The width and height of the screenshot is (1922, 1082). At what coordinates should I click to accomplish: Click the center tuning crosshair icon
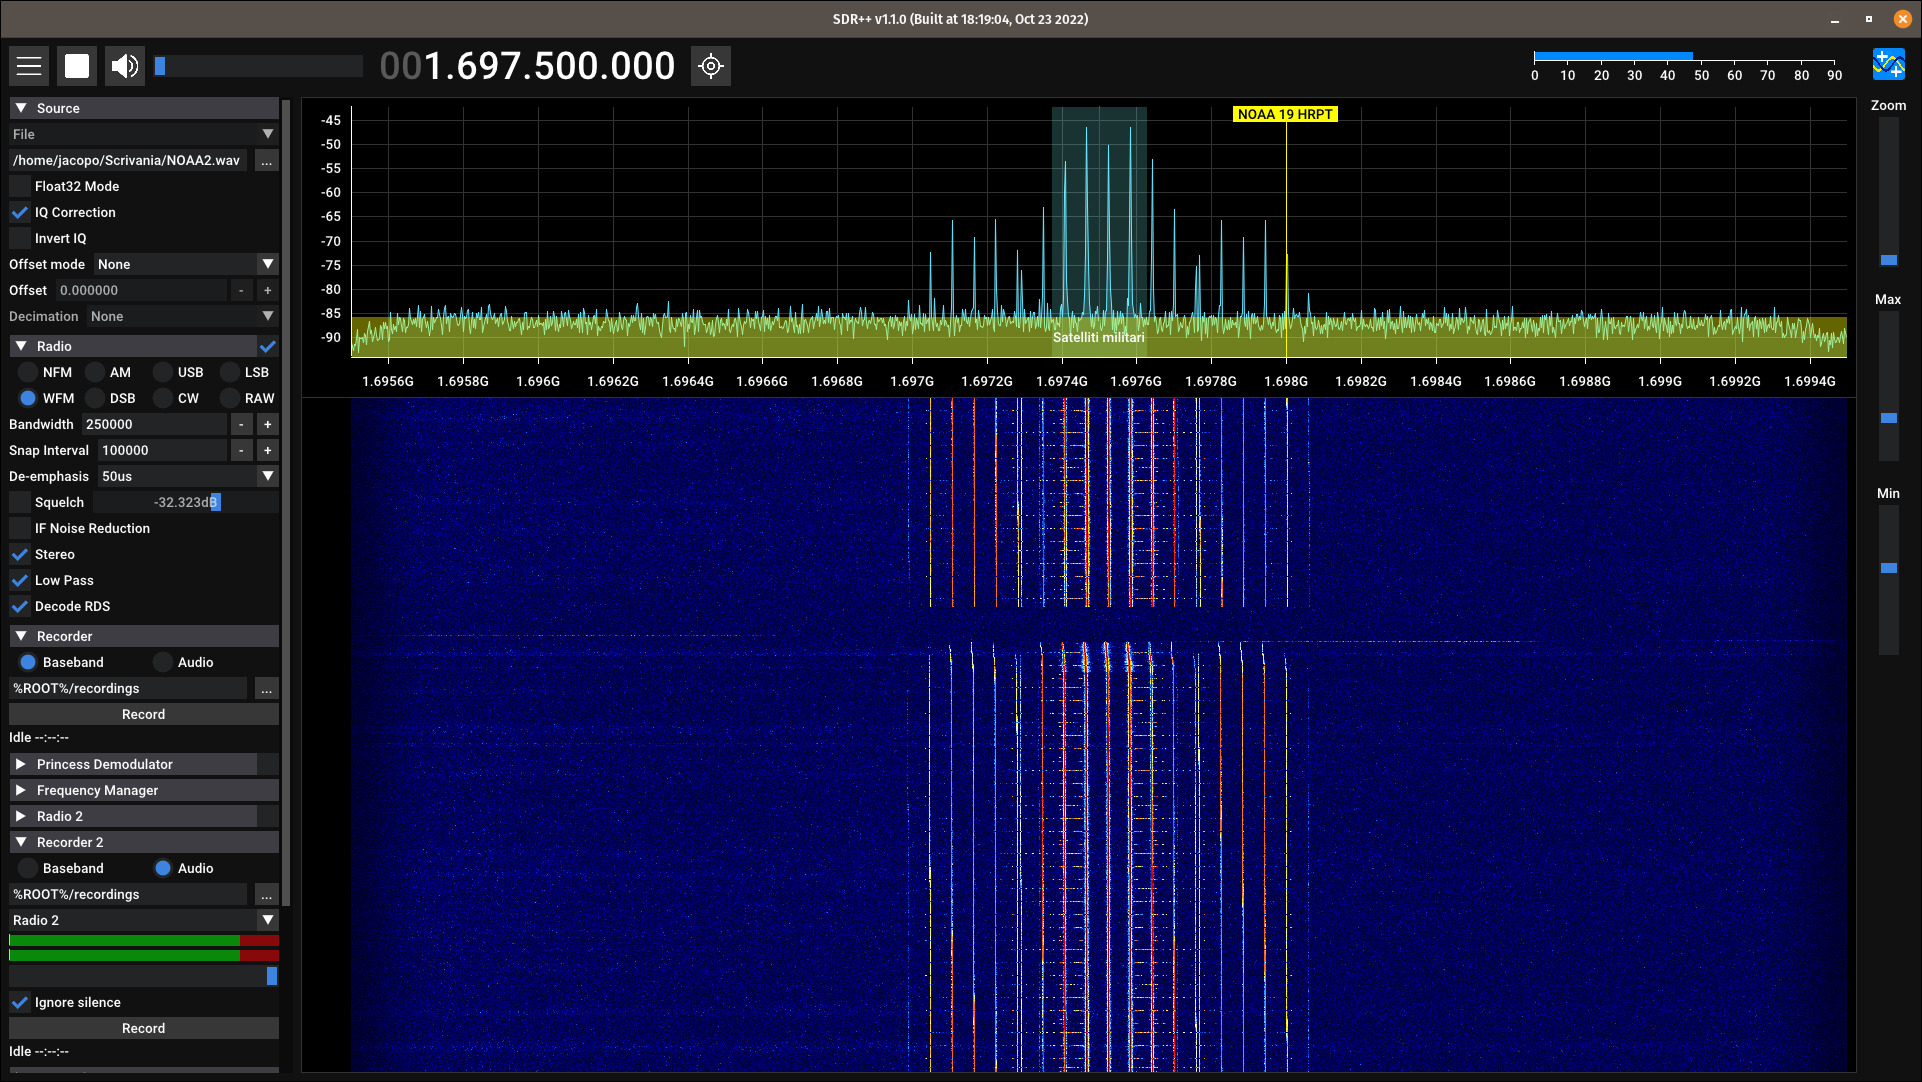click(711, 66)
